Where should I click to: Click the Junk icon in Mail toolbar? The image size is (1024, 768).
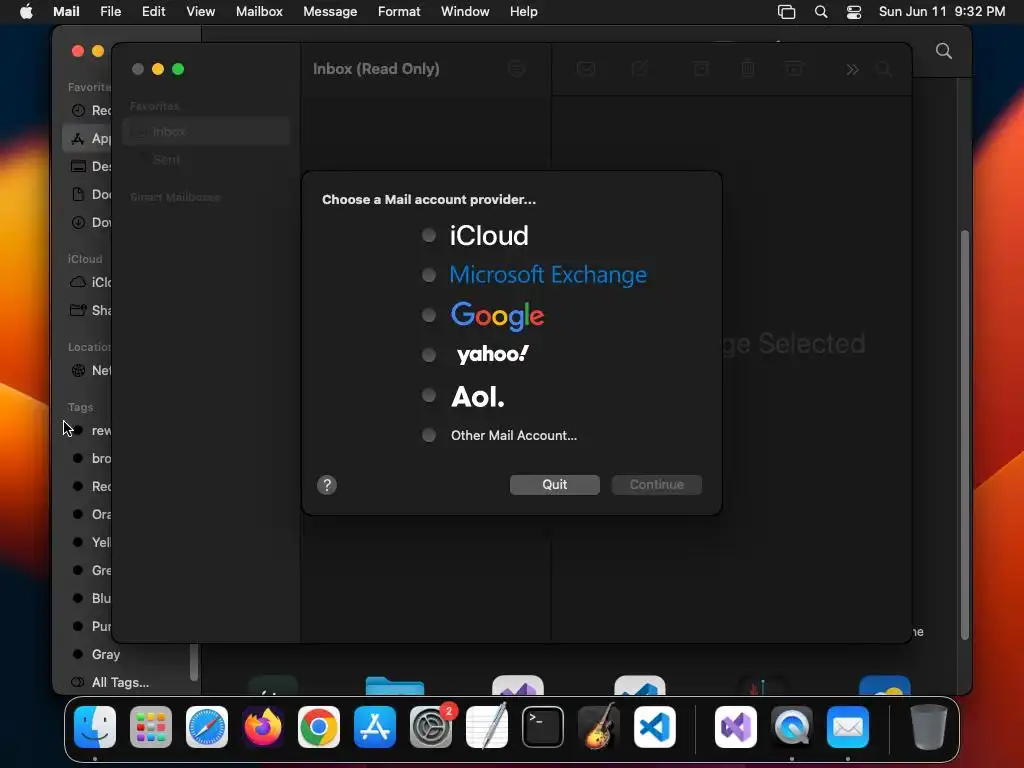pyautogui.click(x=793, y=69)
